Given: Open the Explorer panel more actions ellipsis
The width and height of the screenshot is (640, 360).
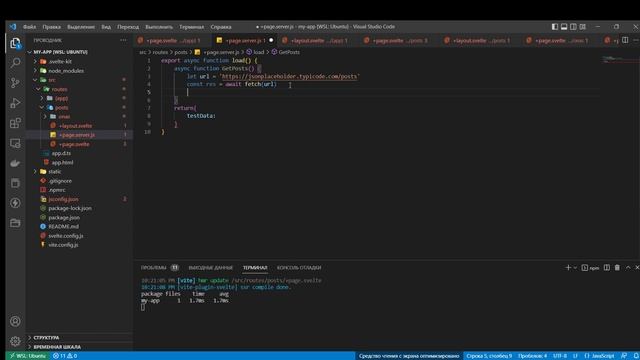Looking at the screenshot, I should [x=123, y=40].
